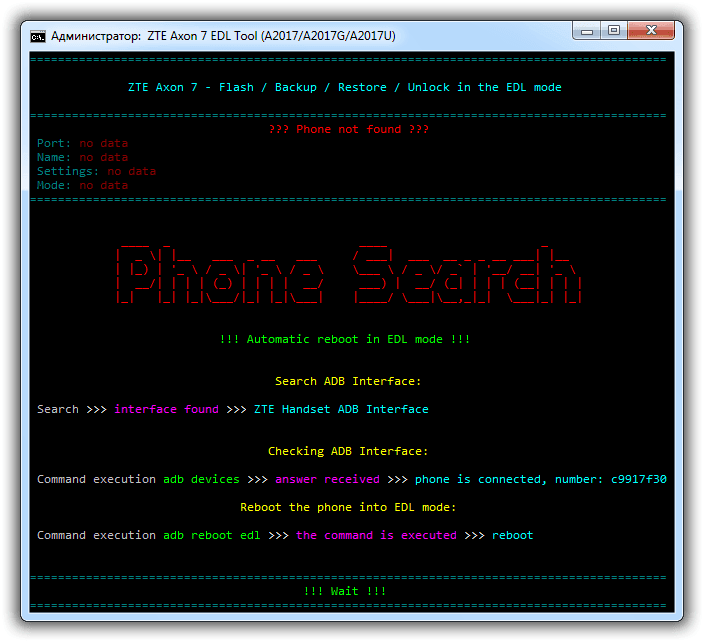
Task: Close the ZTE Axon 7 EDL Tool window
Action: click(x=651, y=31)
